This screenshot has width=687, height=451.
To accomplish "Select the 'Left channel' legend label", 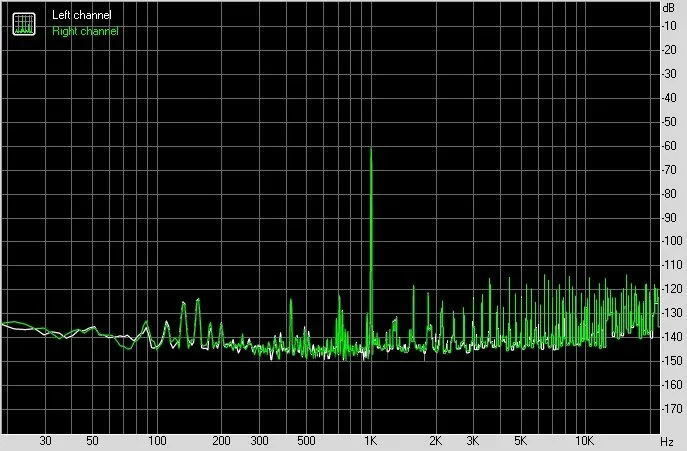I will pos(81,15).
